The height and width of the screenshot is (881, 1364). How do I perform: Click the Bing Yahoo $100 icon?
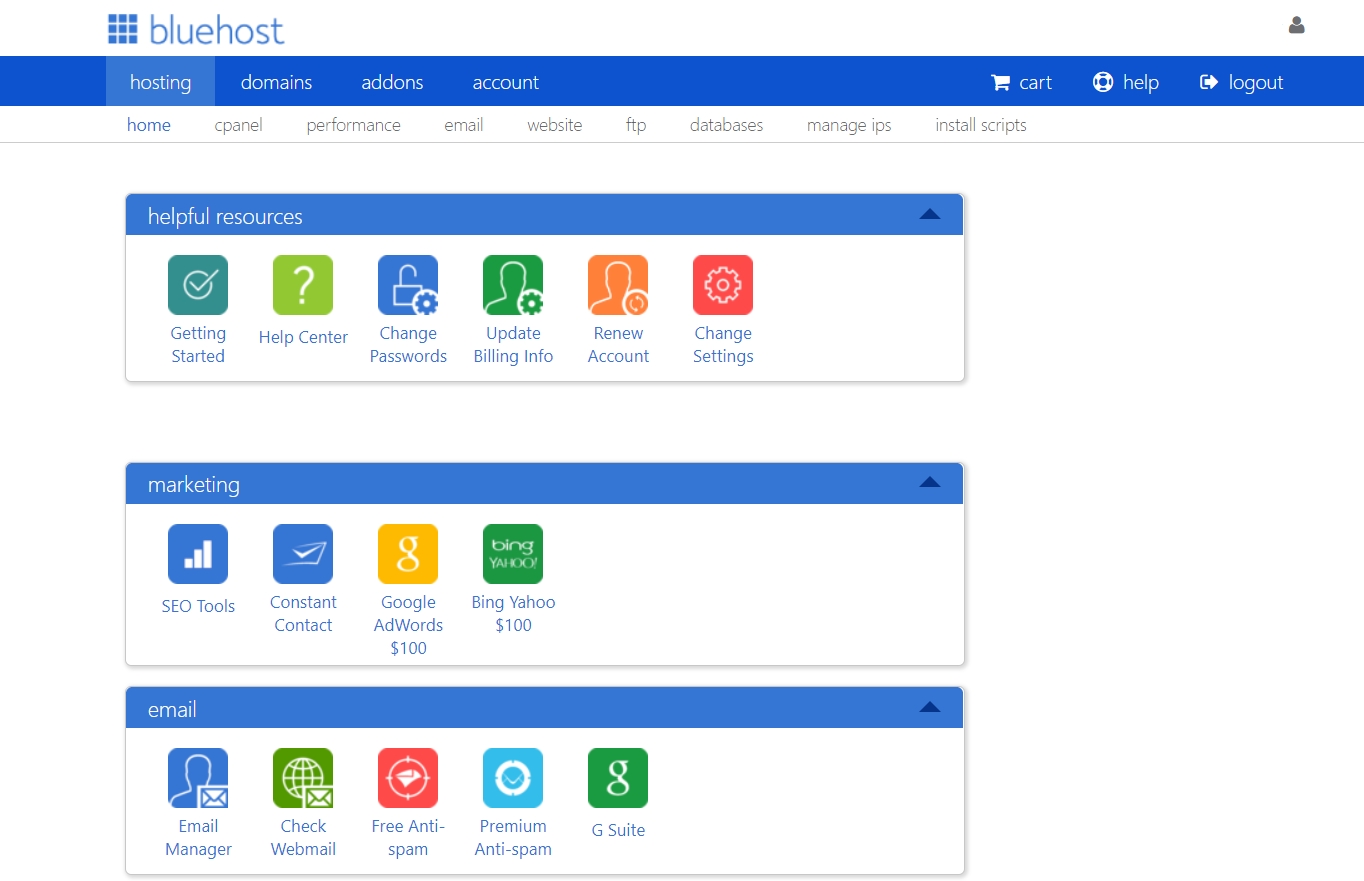[x=513, y=554]
